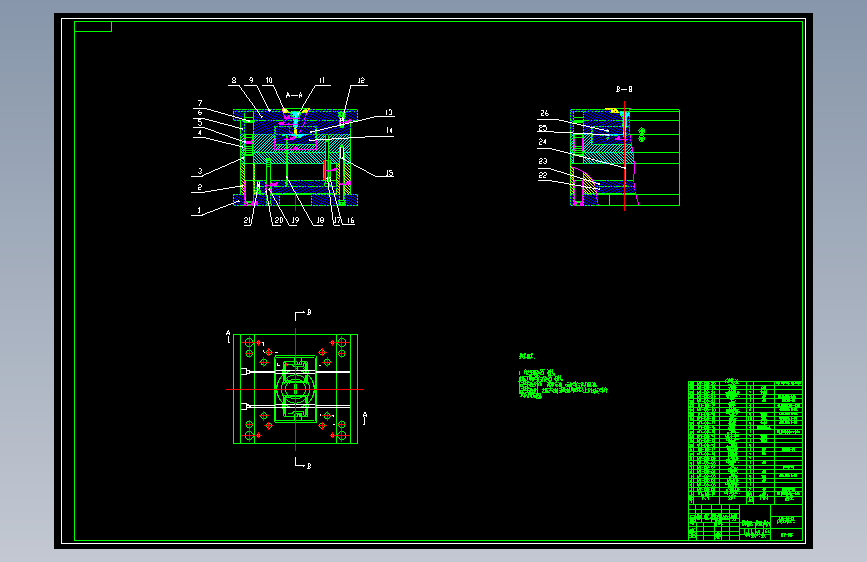Click the A—A section view title
This screenshot has width=867, height=562.
pos(294,95)
